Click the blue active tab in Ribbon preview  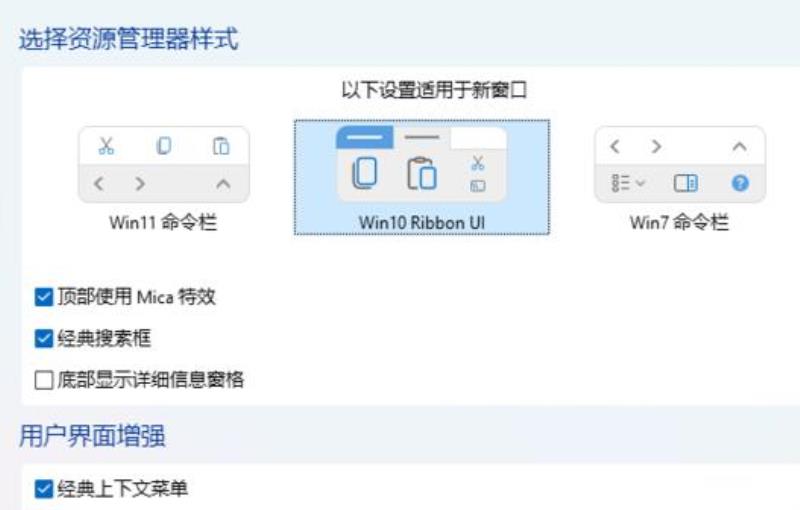(x=364, y=137)
